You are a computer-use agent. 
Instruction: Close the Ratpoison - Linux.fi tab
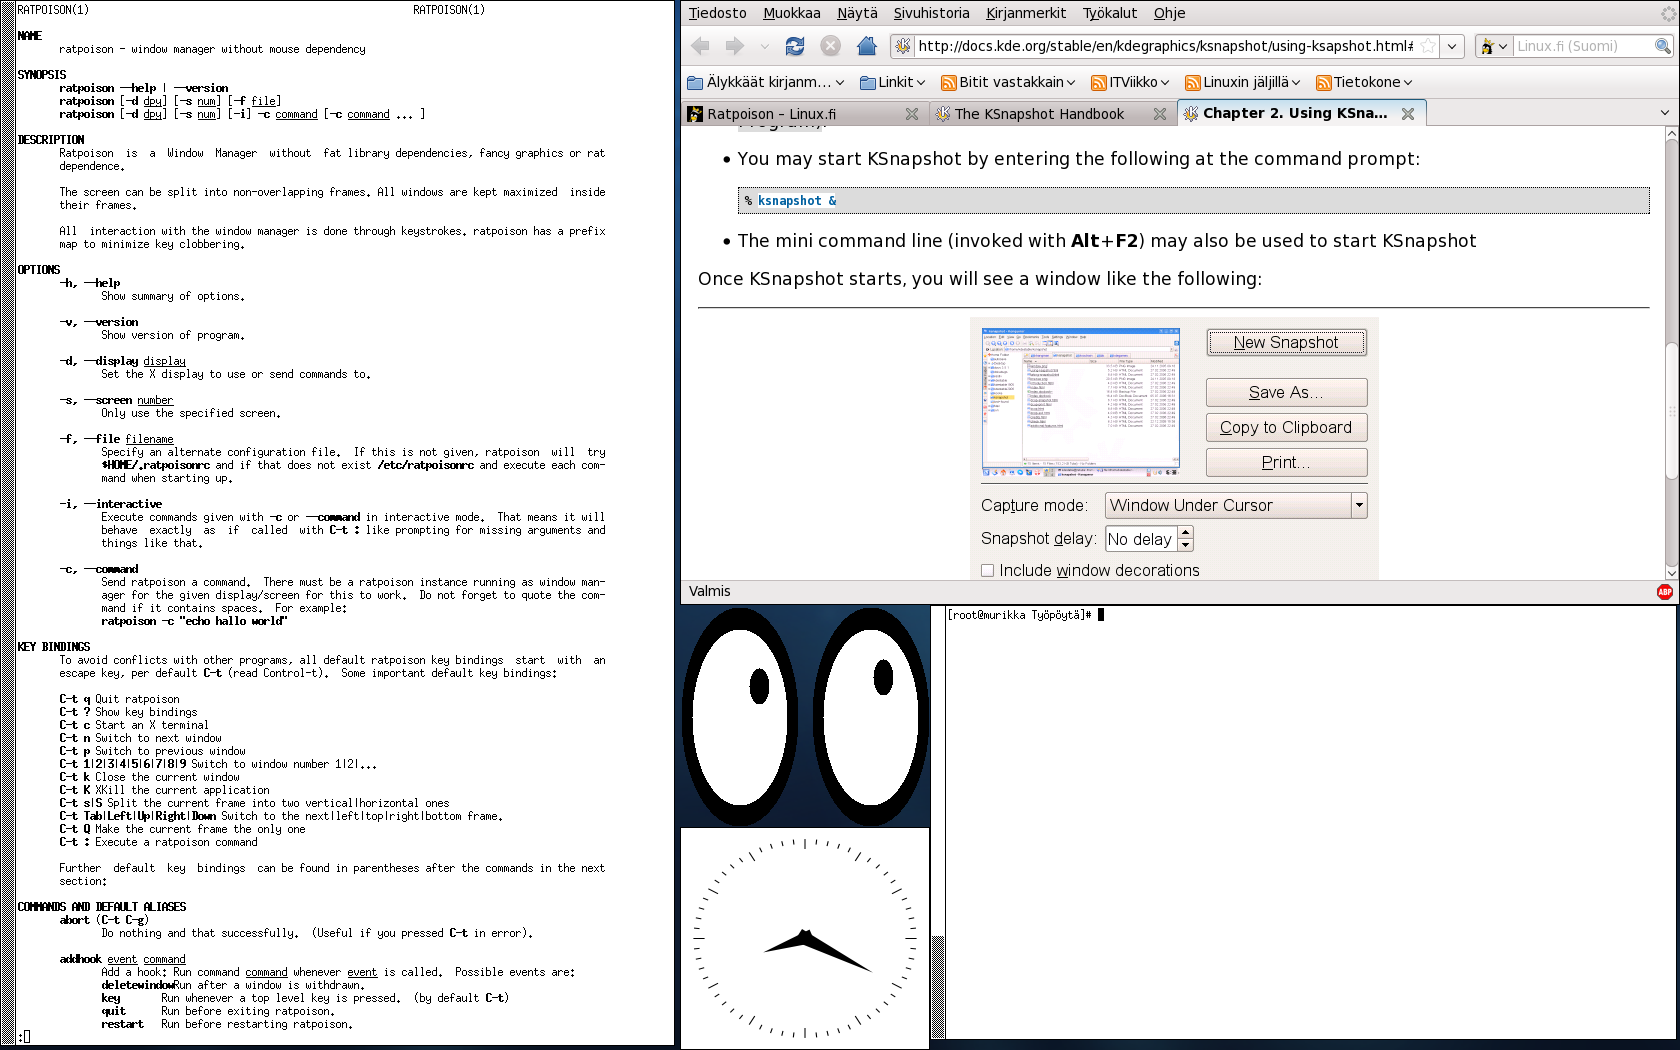(x=912, y=114)
